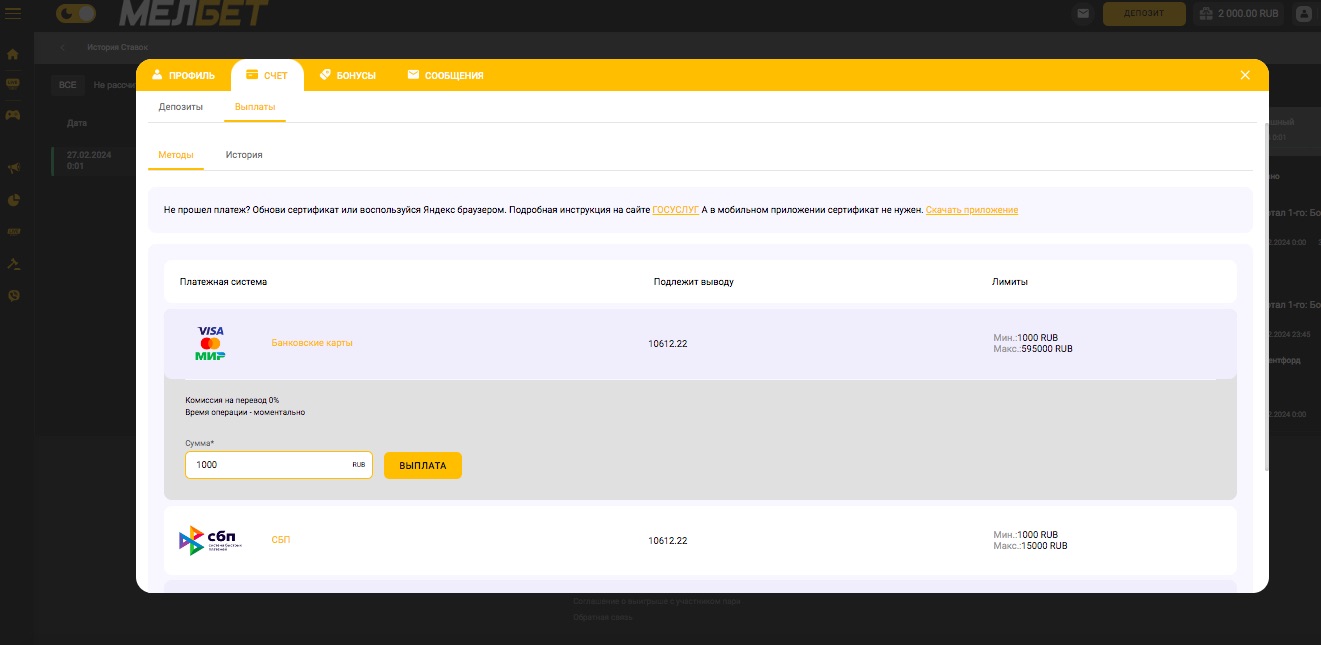Open the megaphone promotions sidebar icon
1321x645 pixels.
13,169
